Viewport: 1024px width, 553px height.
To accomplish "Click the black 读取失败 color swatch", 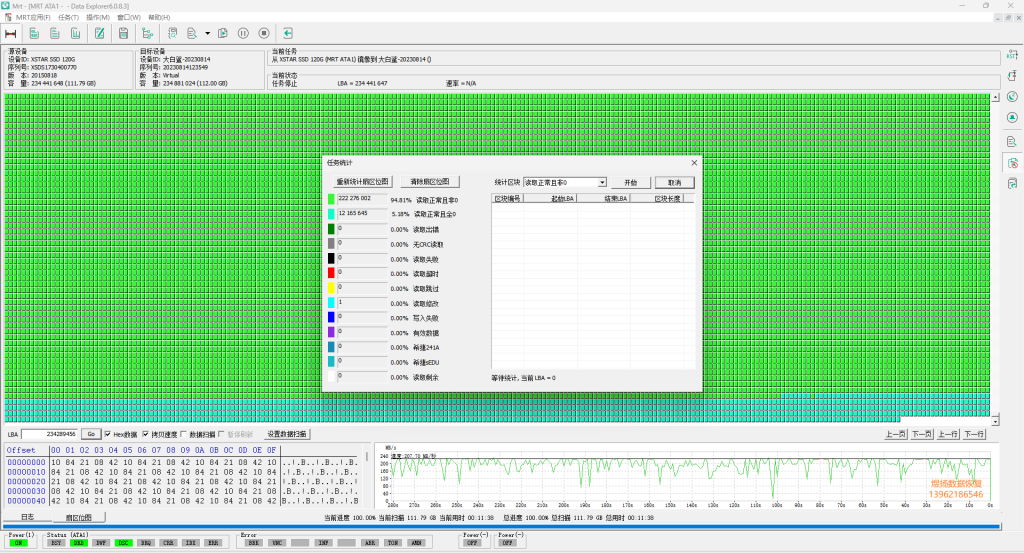I will pyautogui.click(x=331, y=259).
